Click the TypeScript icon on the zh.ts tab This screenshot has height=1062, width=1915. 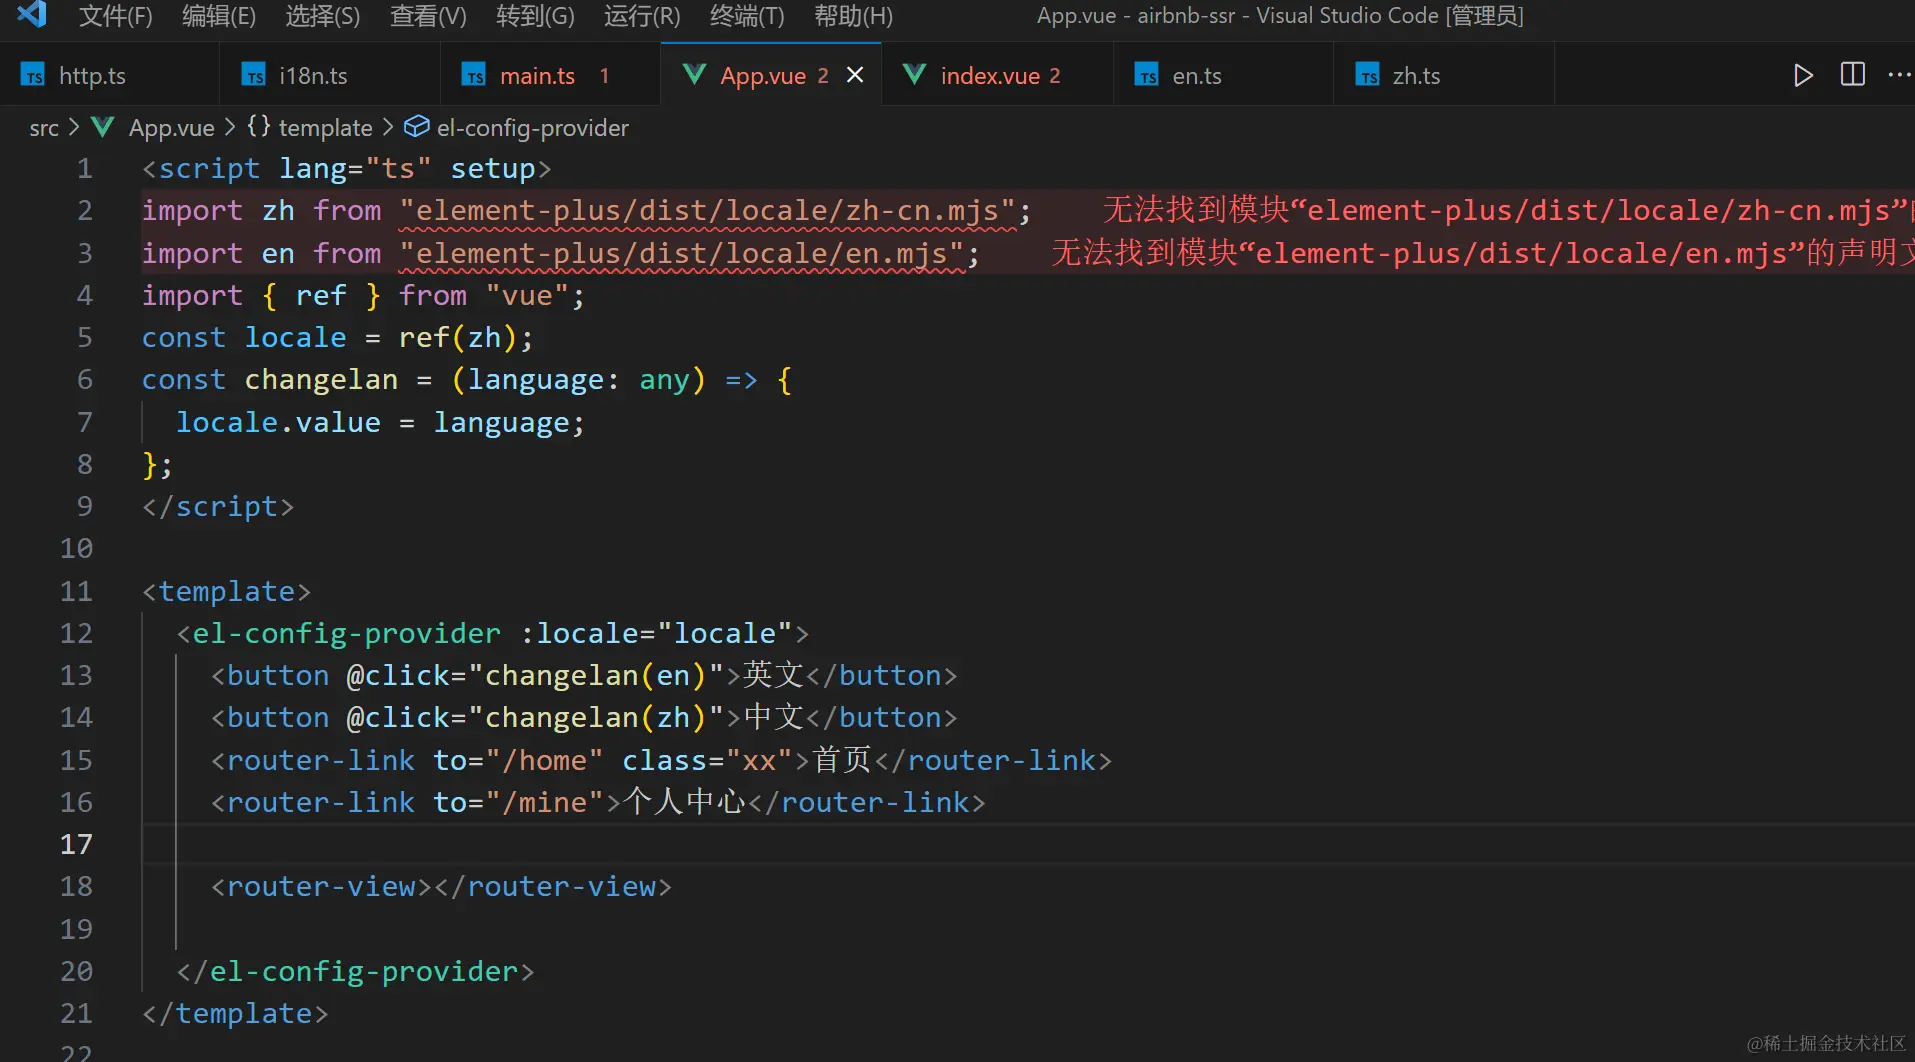pyautogui.click(x=1367, y=74)
